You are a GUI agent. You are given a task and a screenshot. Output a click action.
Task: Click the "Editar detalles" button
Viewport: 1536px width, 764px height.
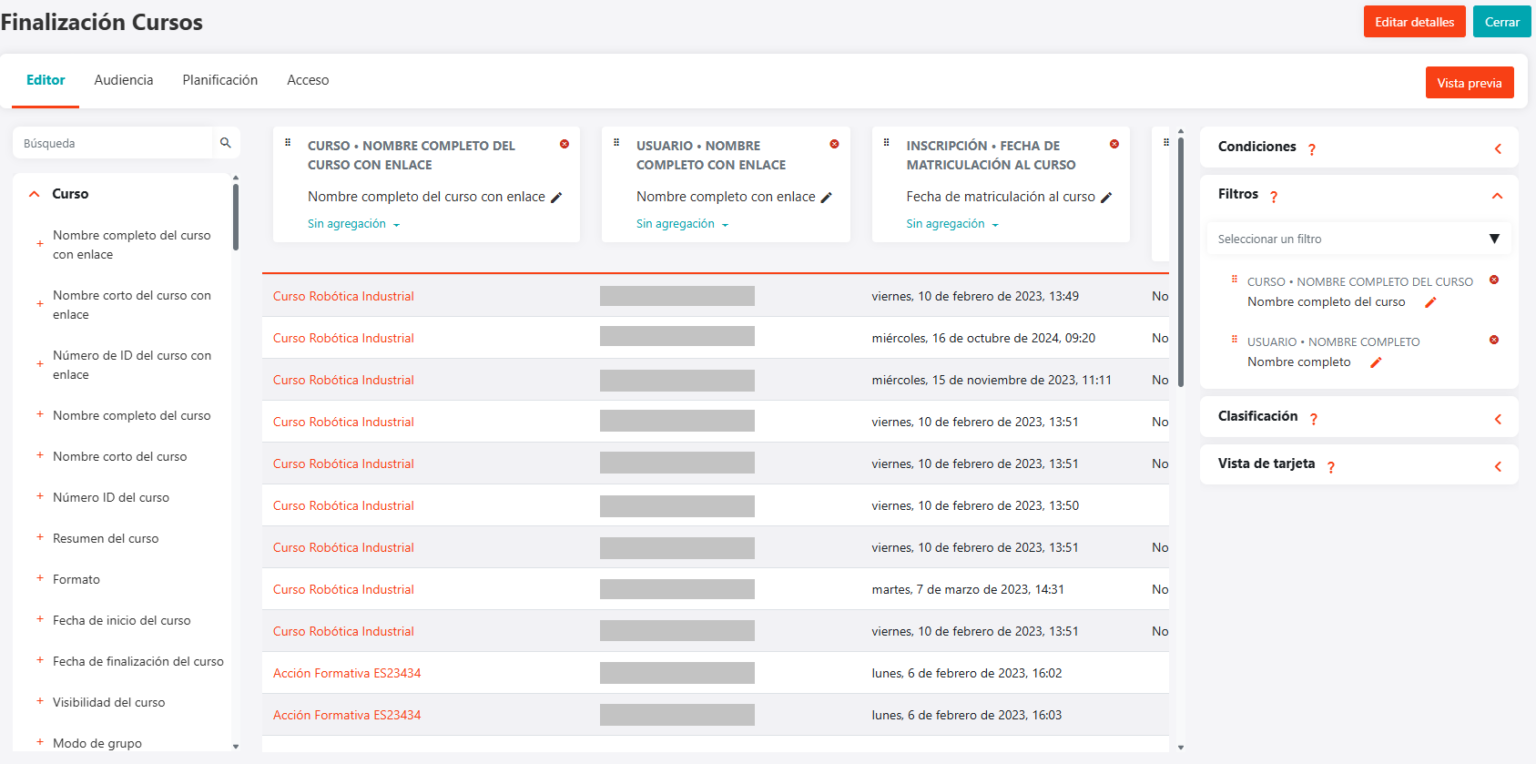point(1413,21)
